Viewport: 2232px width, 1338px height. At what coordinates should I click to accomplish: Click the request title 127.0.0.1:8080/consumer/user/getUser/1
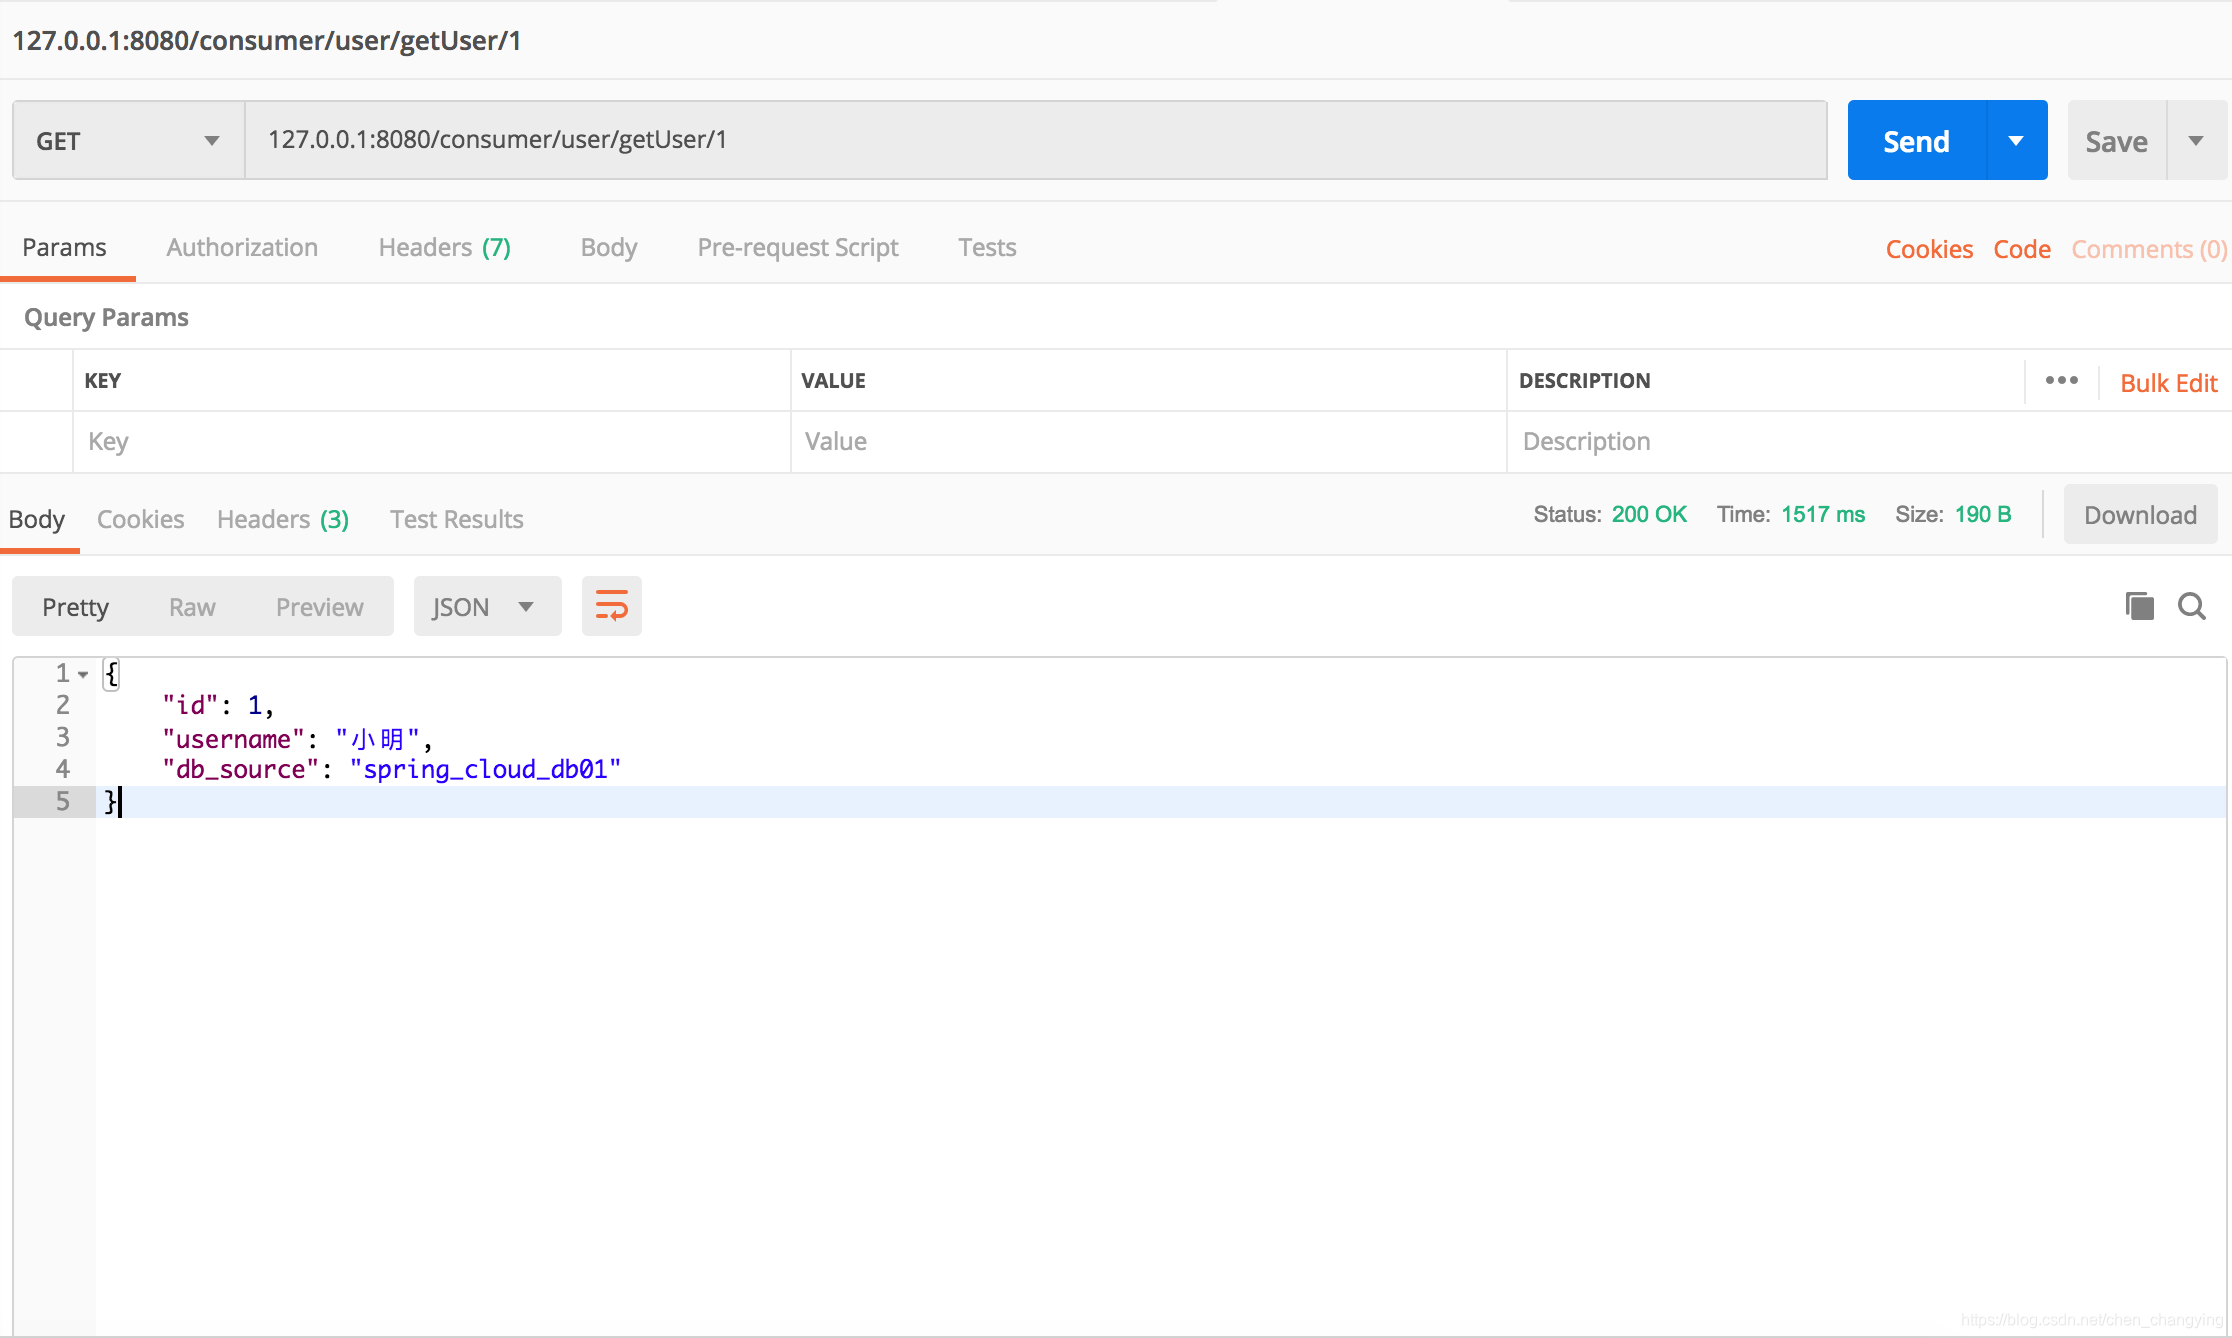pyautogui.click(x=267, y=41)
